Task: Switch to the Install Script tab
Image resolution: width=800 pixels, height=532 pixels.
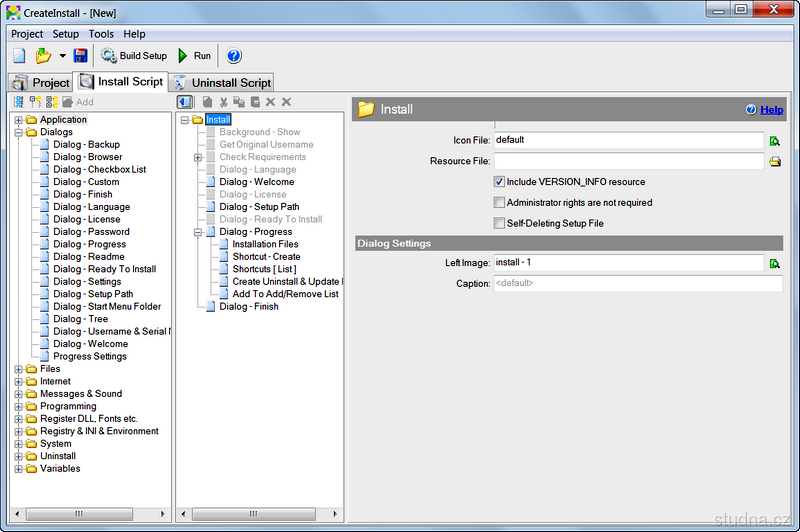Action: pos(121,82)
